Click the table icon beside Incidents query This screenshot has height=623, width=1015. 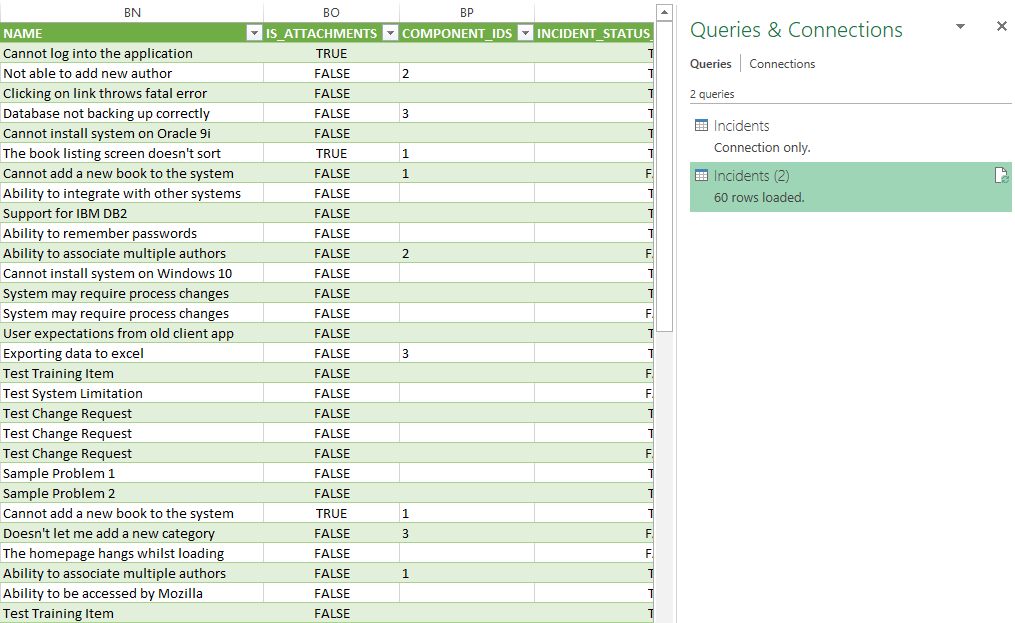click(x=701, y=126)
